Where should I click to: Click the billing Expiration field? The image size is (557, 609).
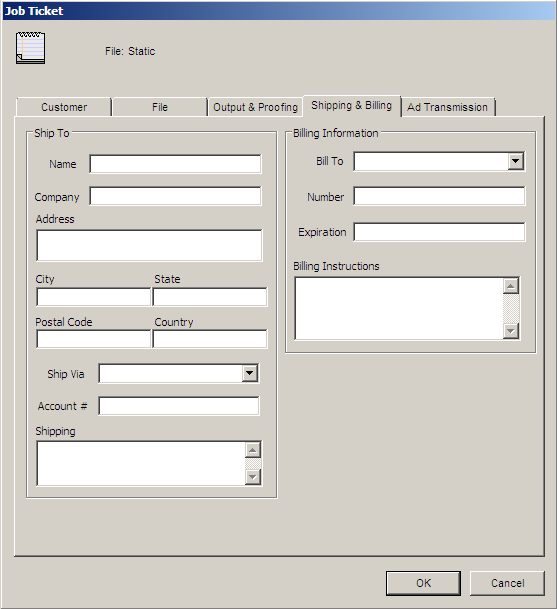[x=439, y=232]
